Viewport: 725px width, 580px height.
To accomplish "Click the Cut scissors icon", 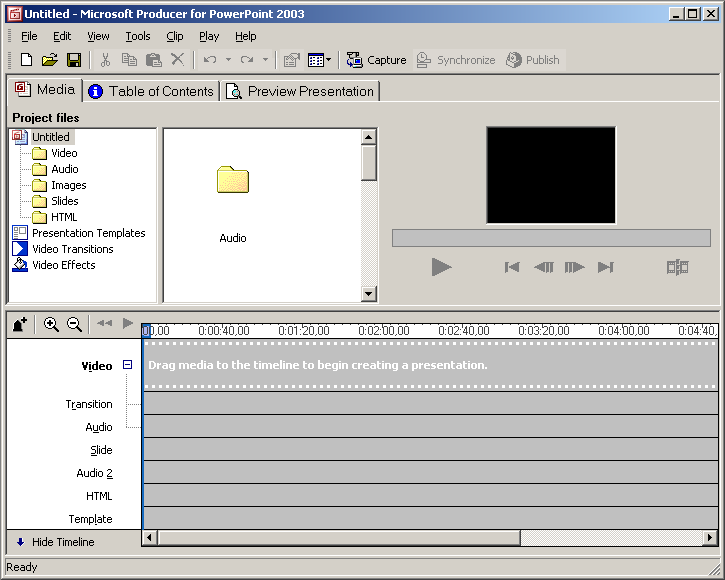I will 105,60.
